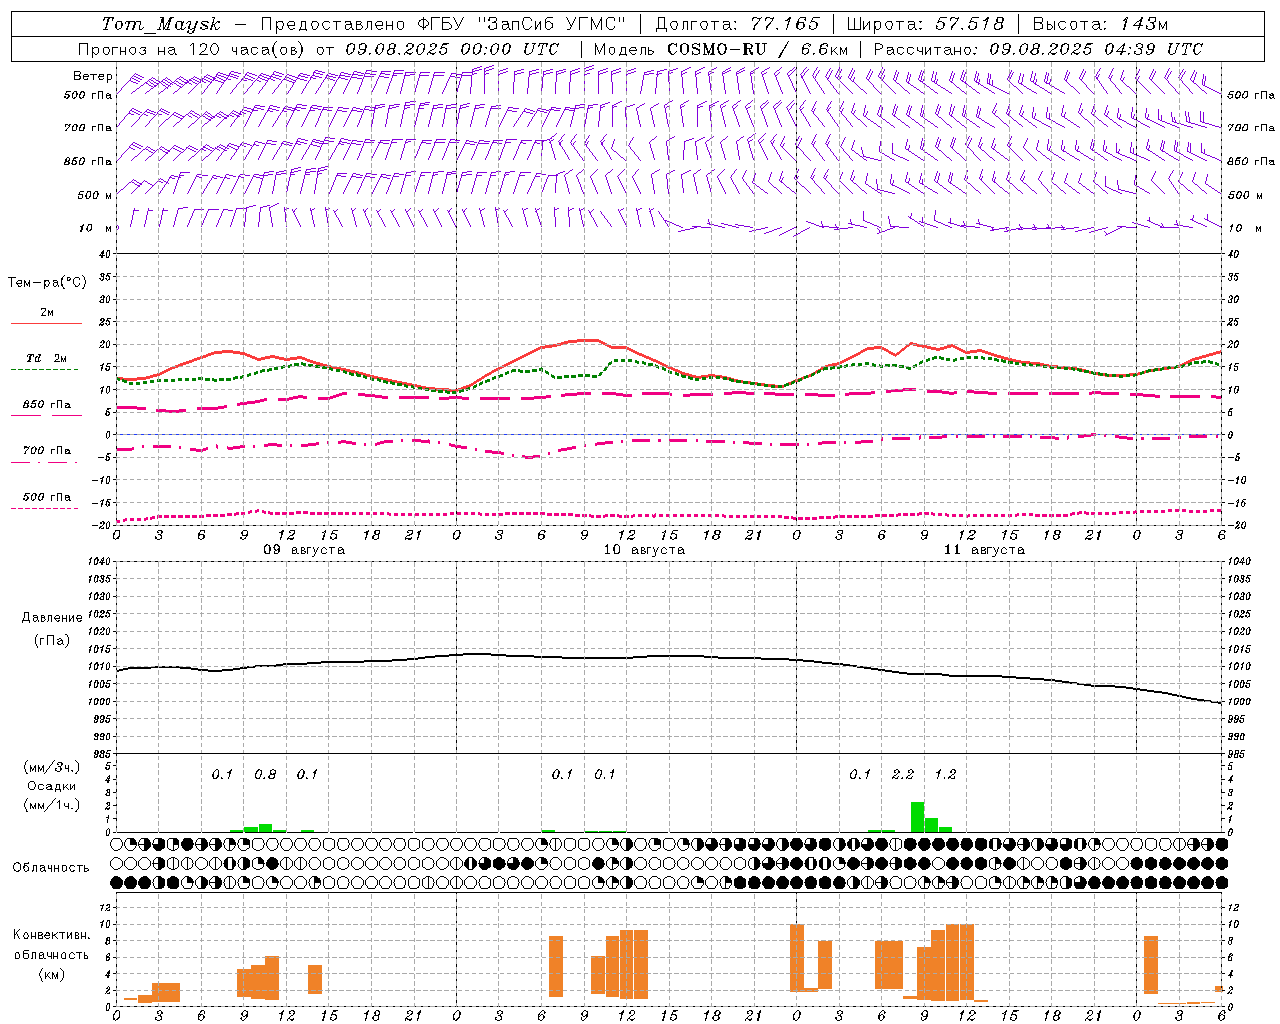The image size is (1280, 1024).
Task: Click the red 2м temperature legend line
Action: [46, 323]
